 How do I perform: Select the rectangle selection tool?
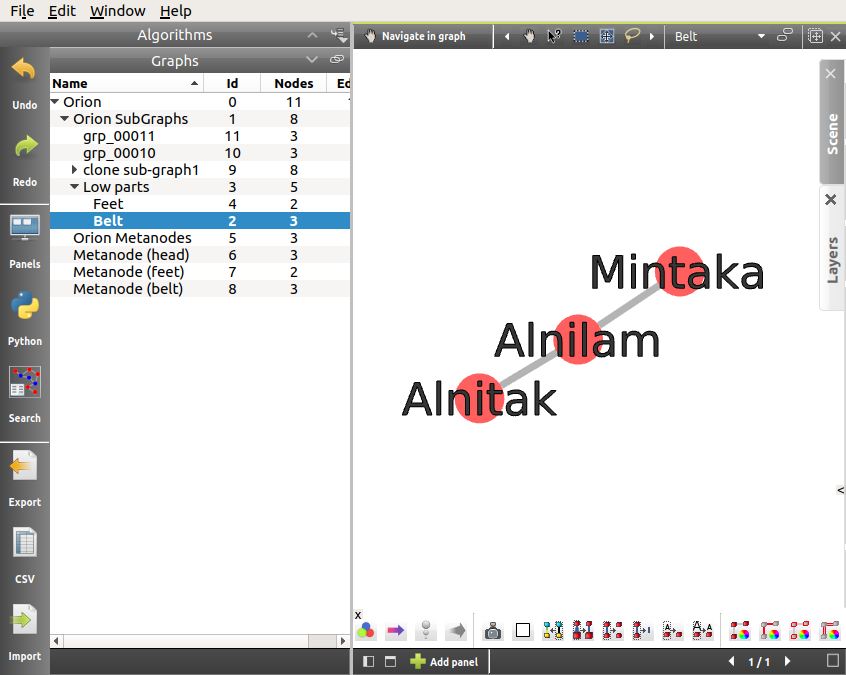tap(581, 36)
